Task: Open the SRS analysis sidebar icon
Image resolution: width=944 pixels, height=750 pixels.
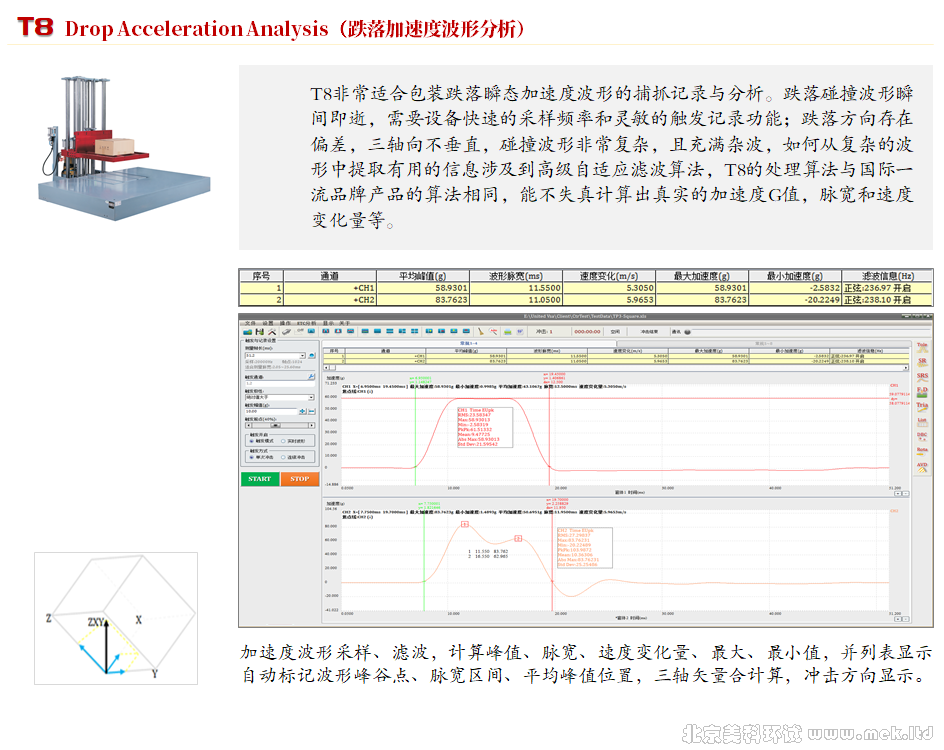Action: [x=922, y=377]
